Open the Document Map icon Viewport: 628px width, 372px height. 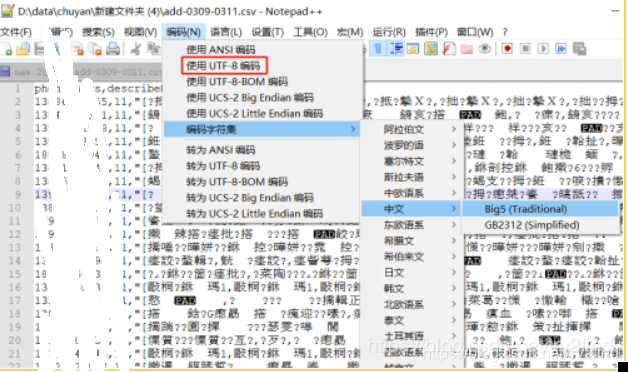pyautogui.click(x=431, y=49)
